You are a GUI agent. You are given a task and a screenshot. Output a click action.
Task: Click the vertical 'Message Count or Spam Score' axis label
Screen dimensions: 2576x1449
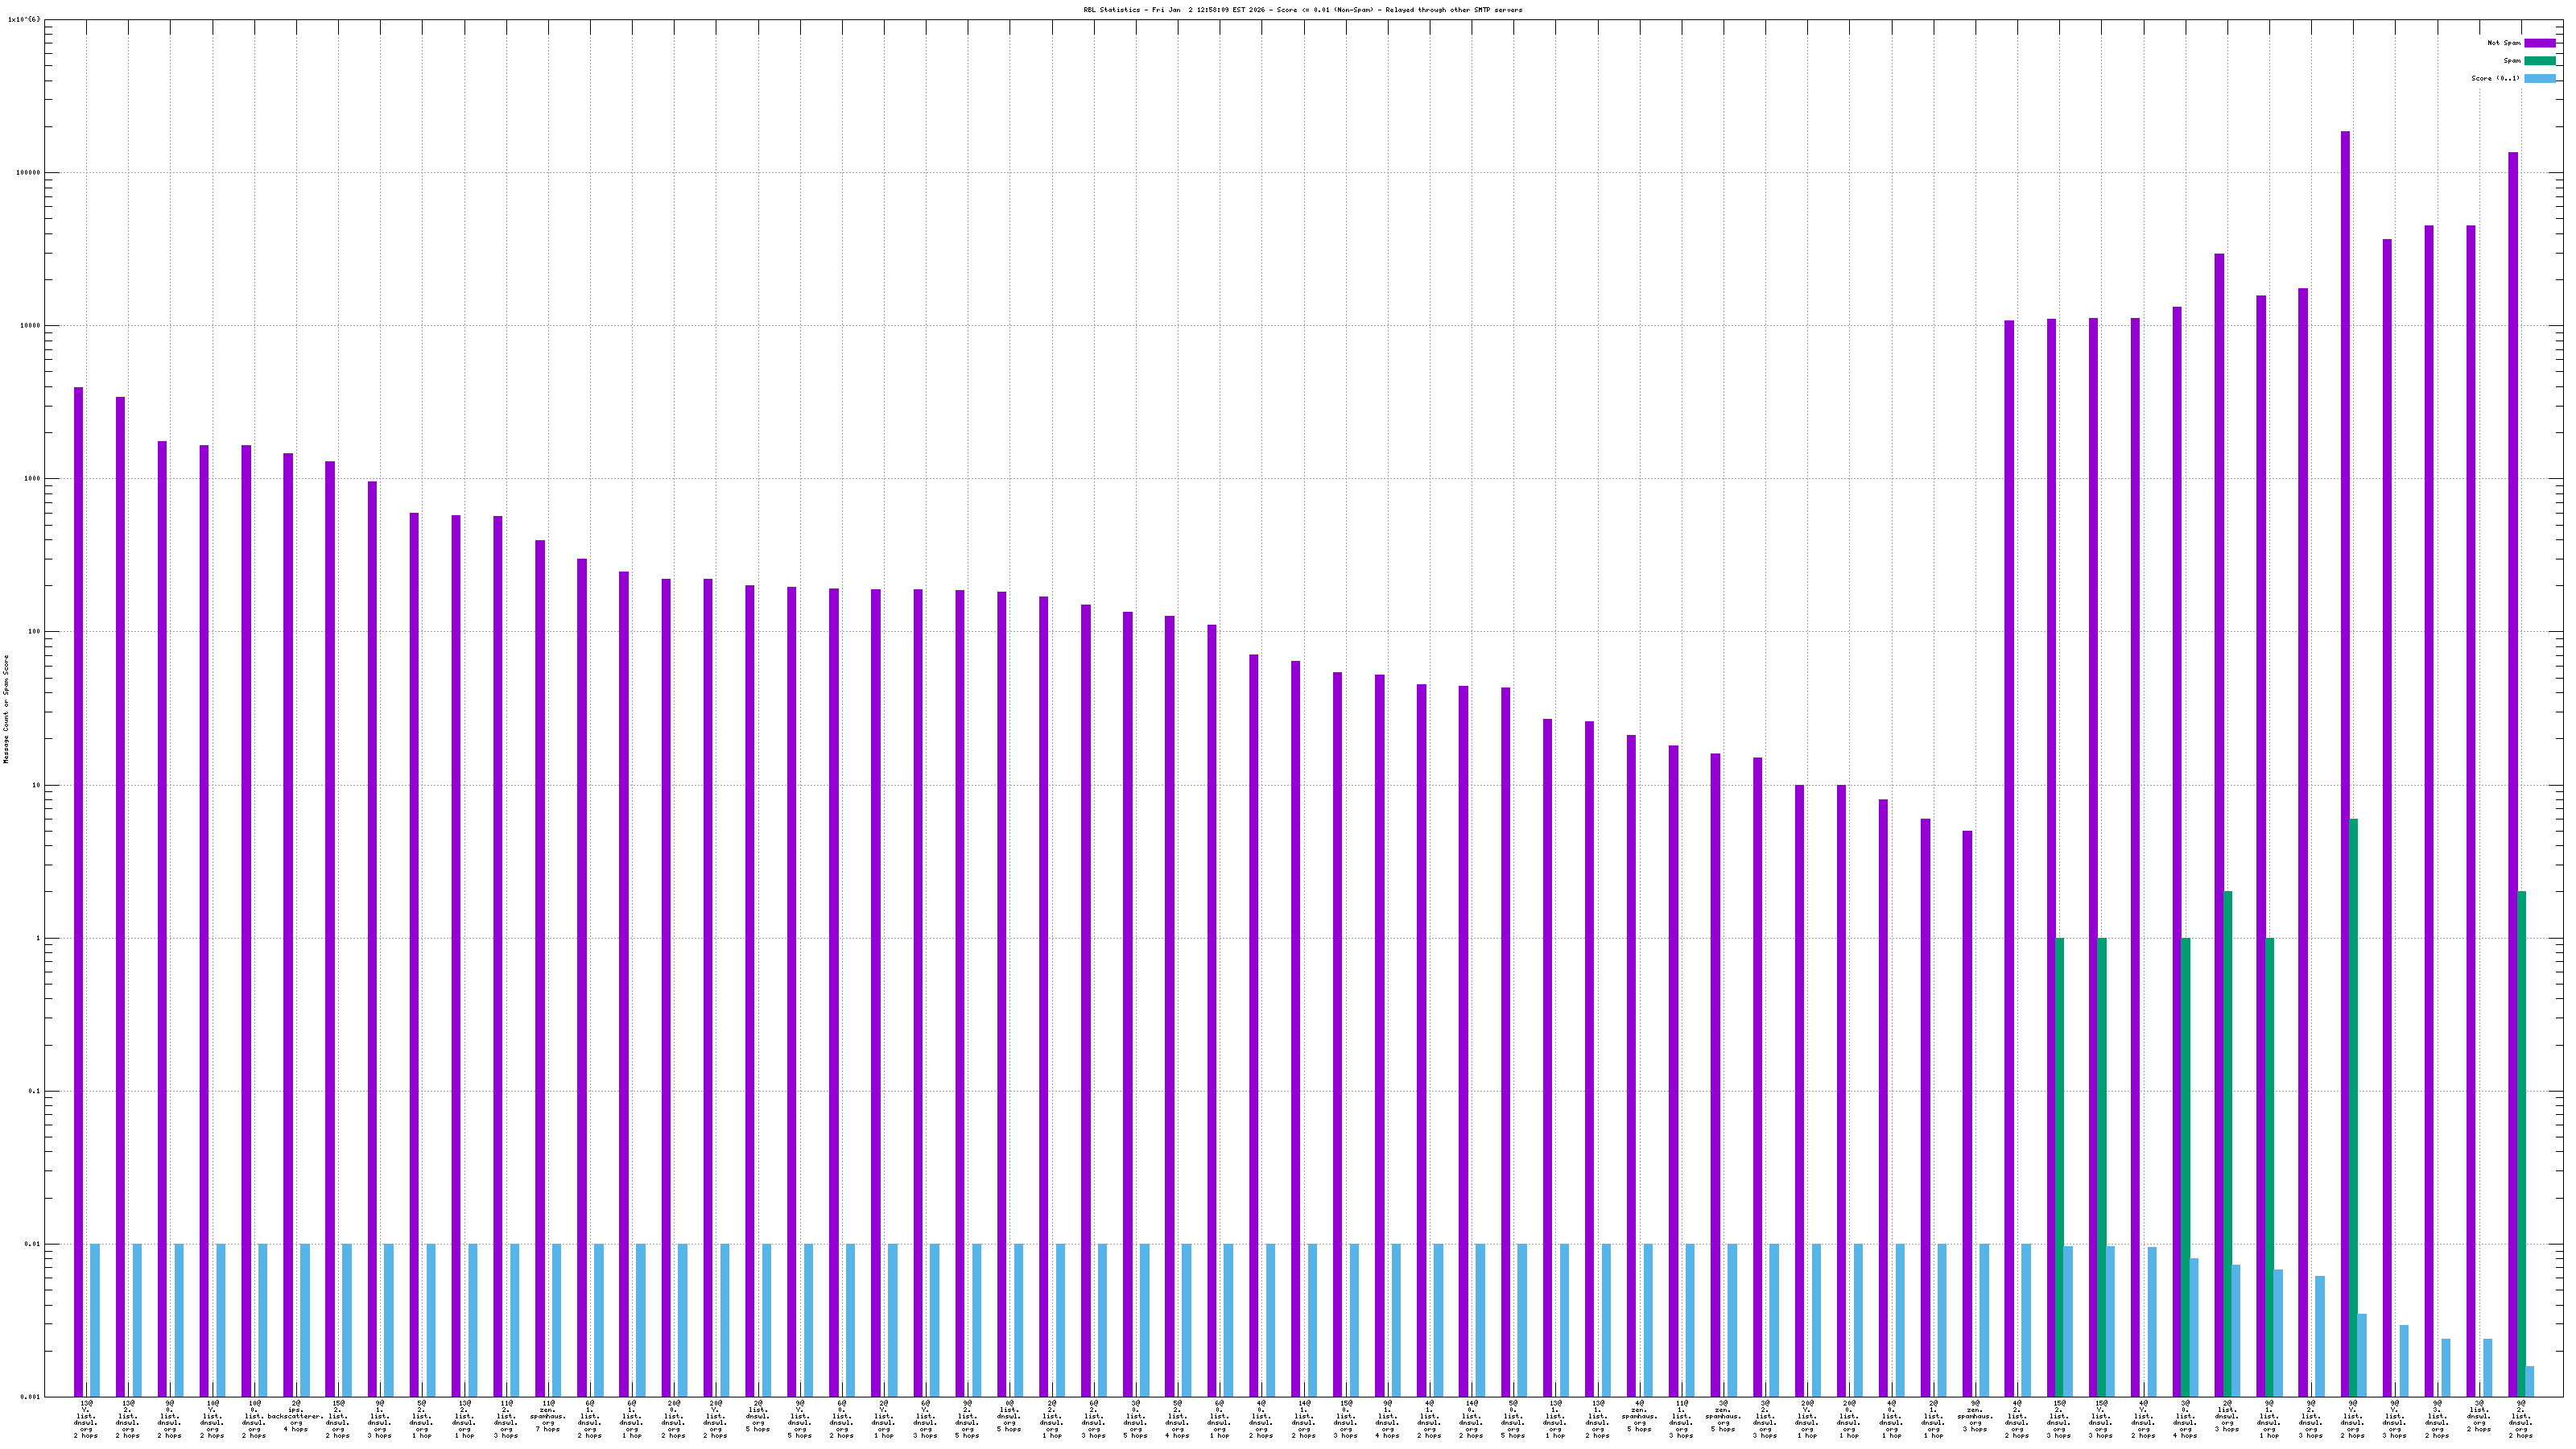coord(6,709)
